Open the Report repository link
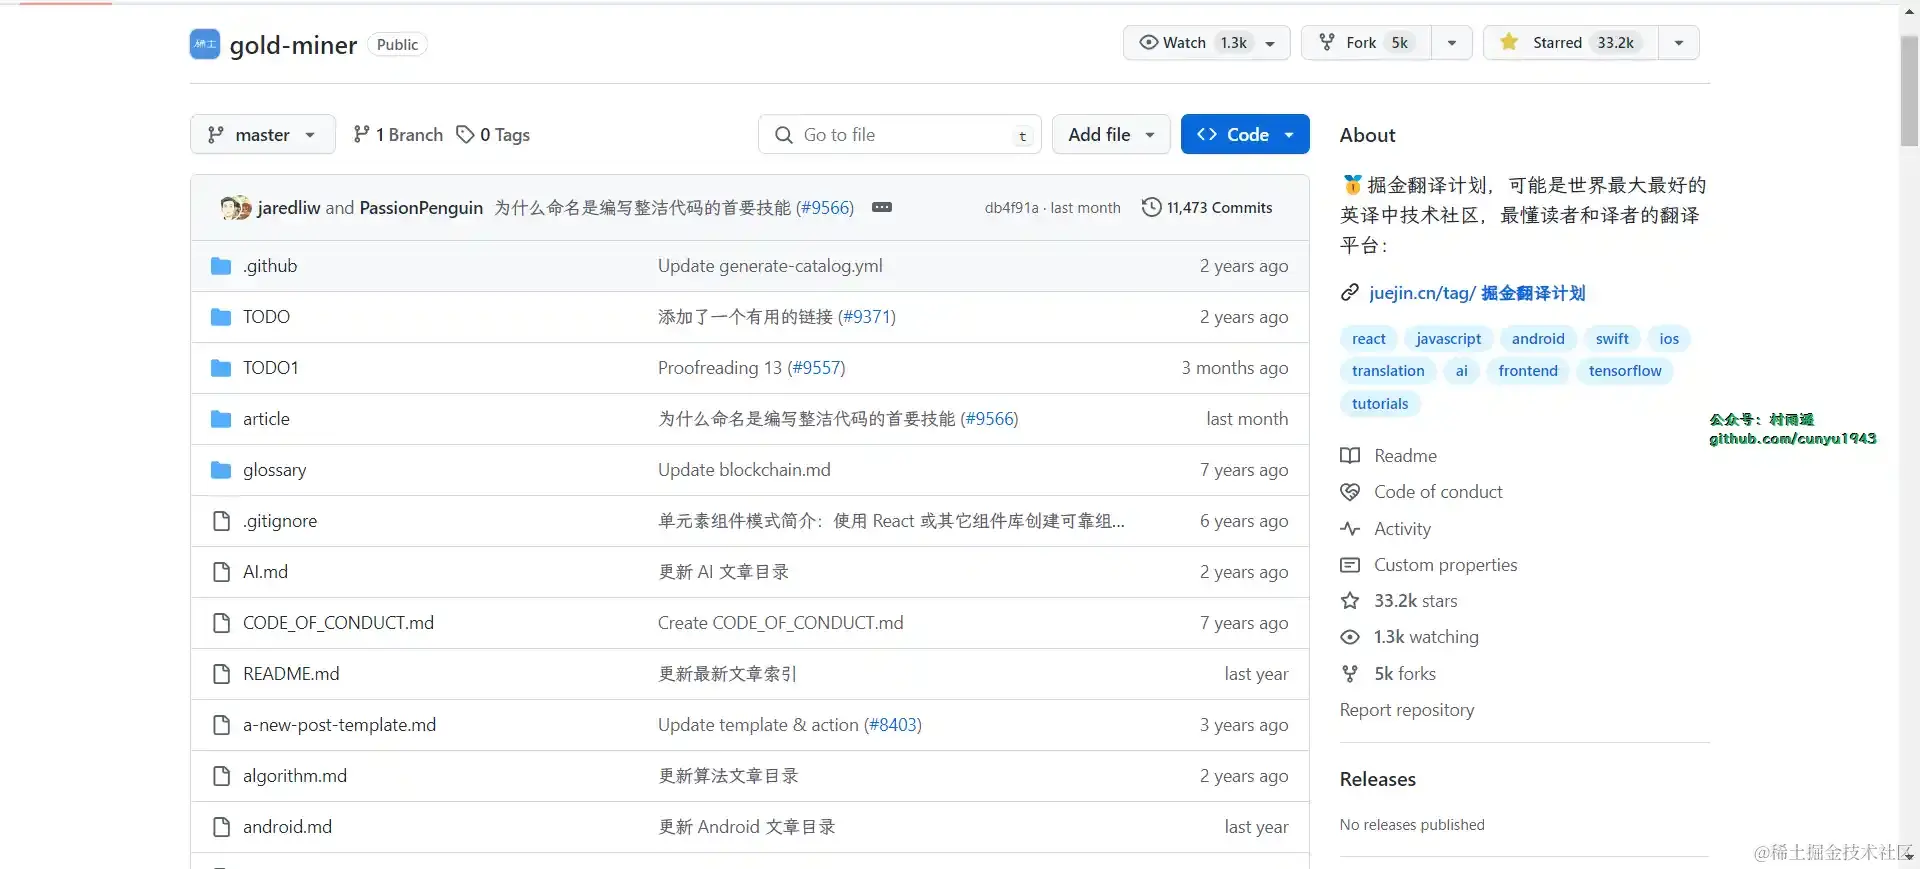The image size is (1920, 869). tap(1407, 710)
